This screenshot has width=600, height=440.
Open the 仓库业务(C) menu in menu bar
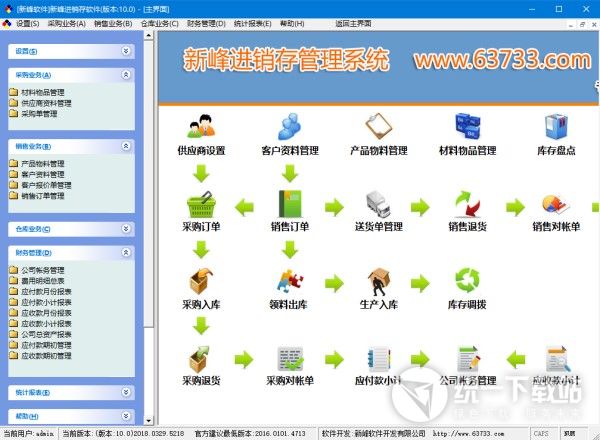160,24
